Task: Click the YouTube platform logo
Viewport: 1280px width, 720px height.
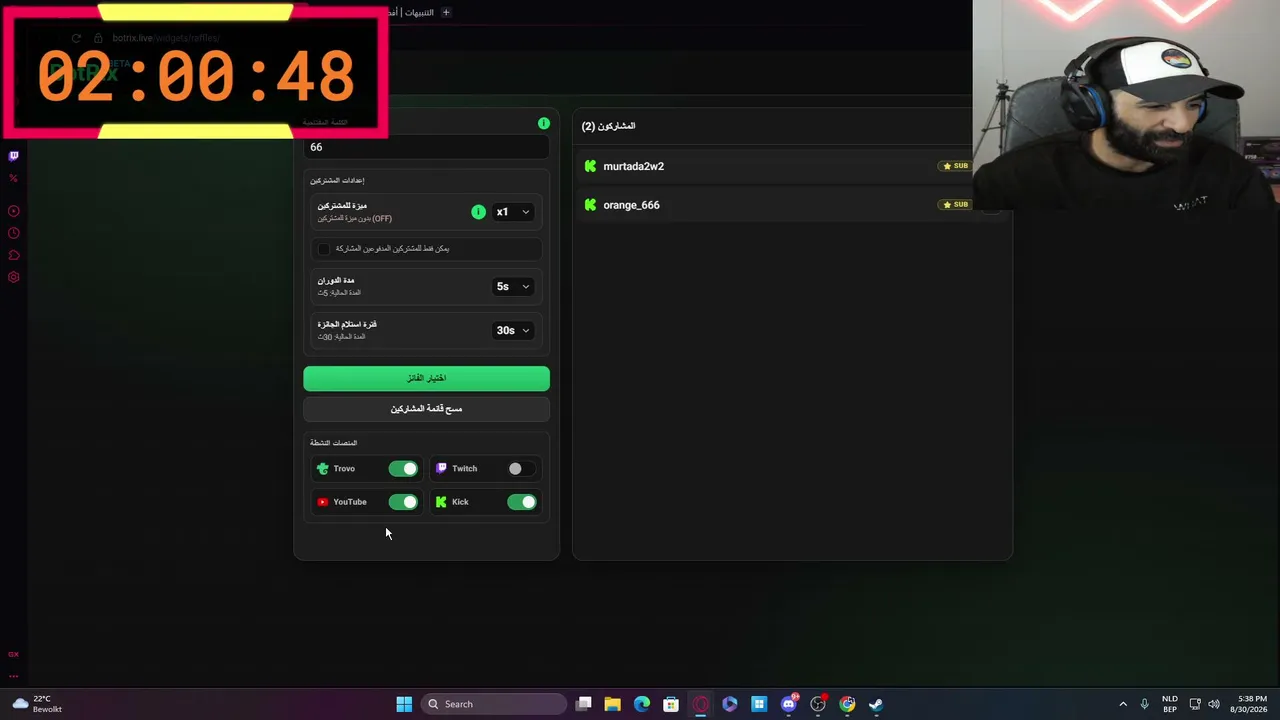Action: (322, 502)
